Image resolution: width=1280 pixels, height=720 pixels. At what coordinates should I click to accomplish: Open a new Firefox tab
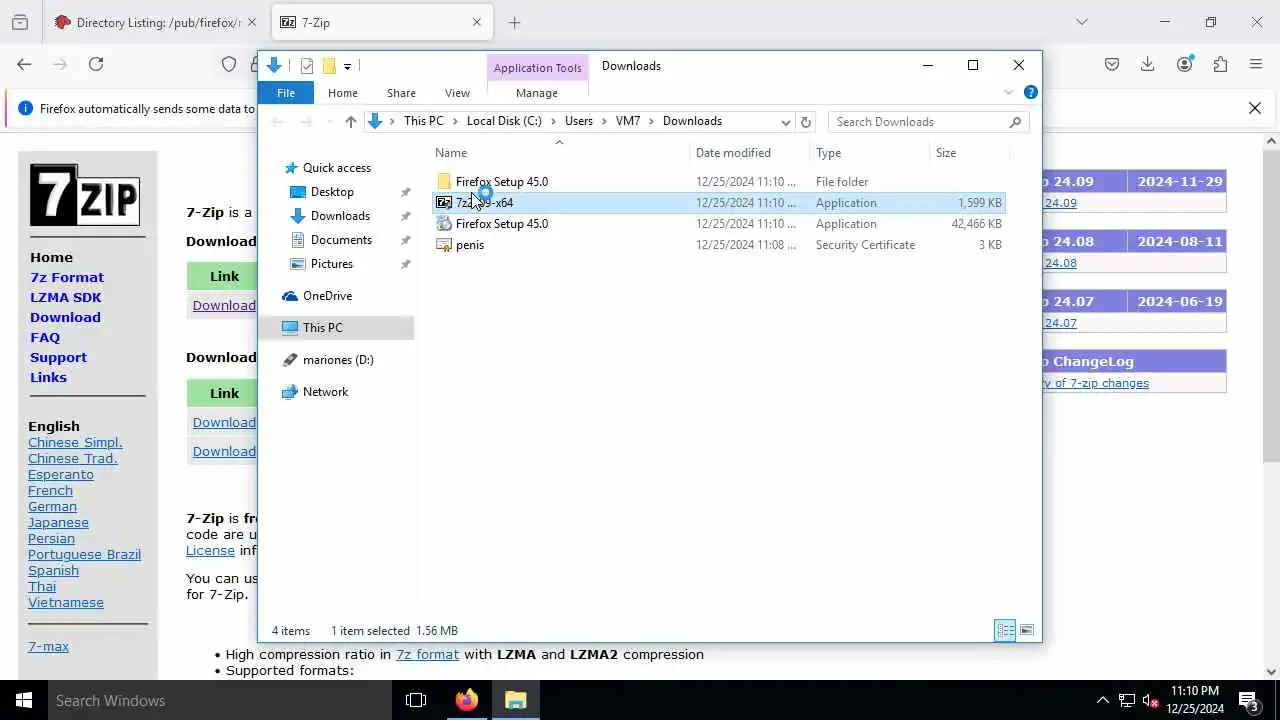(514, 22)
